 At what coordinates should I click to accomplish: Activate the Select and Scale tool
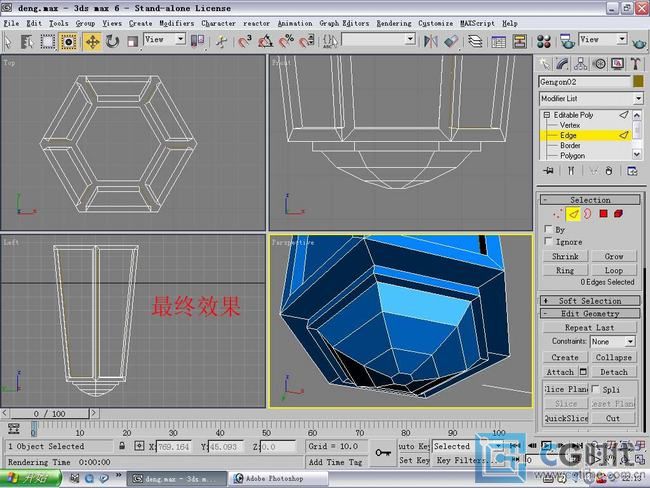[x=132, y=42]
